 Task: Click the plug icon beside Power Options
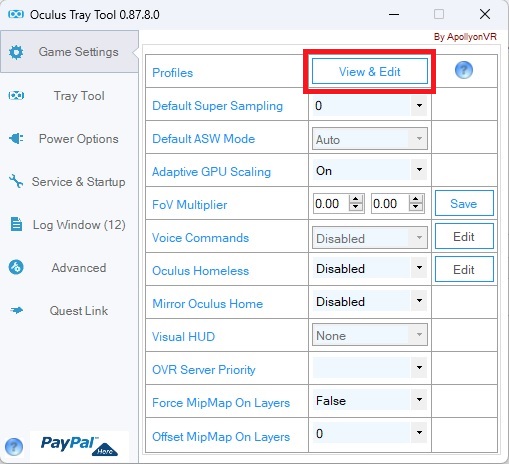16,138
